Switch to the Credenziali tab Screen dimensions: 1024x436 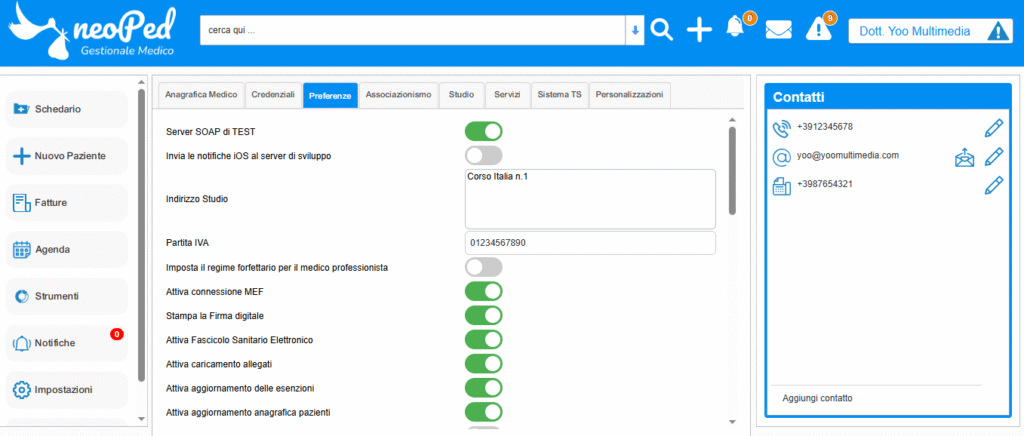pos(273,94)
